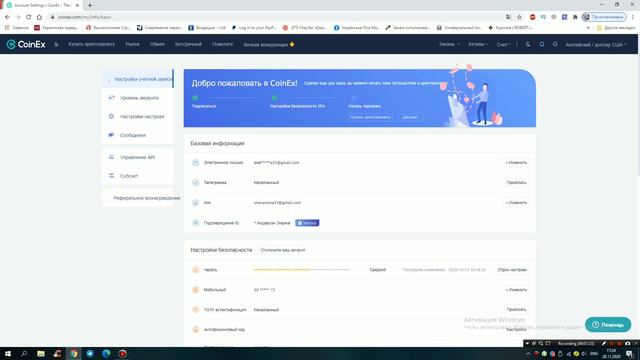The image size is (640, 360).
Task: Click the TOTP authentication row icon
Action: 196,310
